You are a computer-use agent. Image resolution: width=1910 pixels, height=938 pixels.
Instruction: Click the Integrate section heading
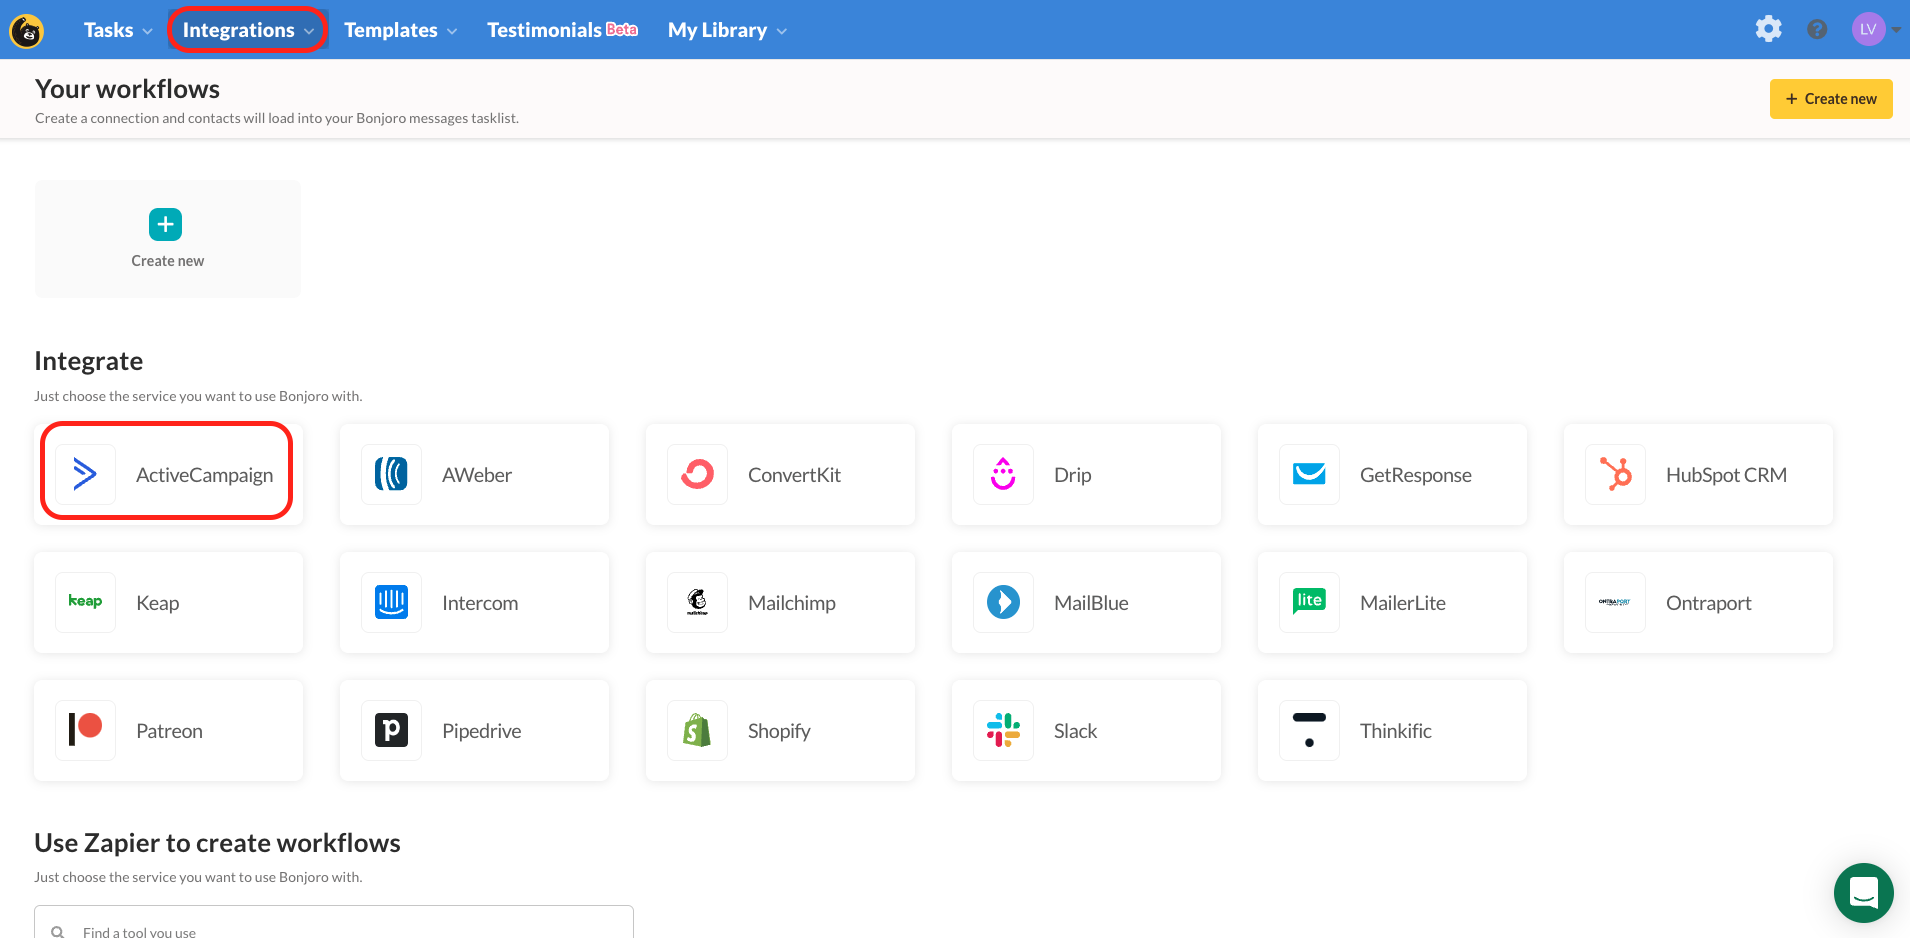point(89,361)
